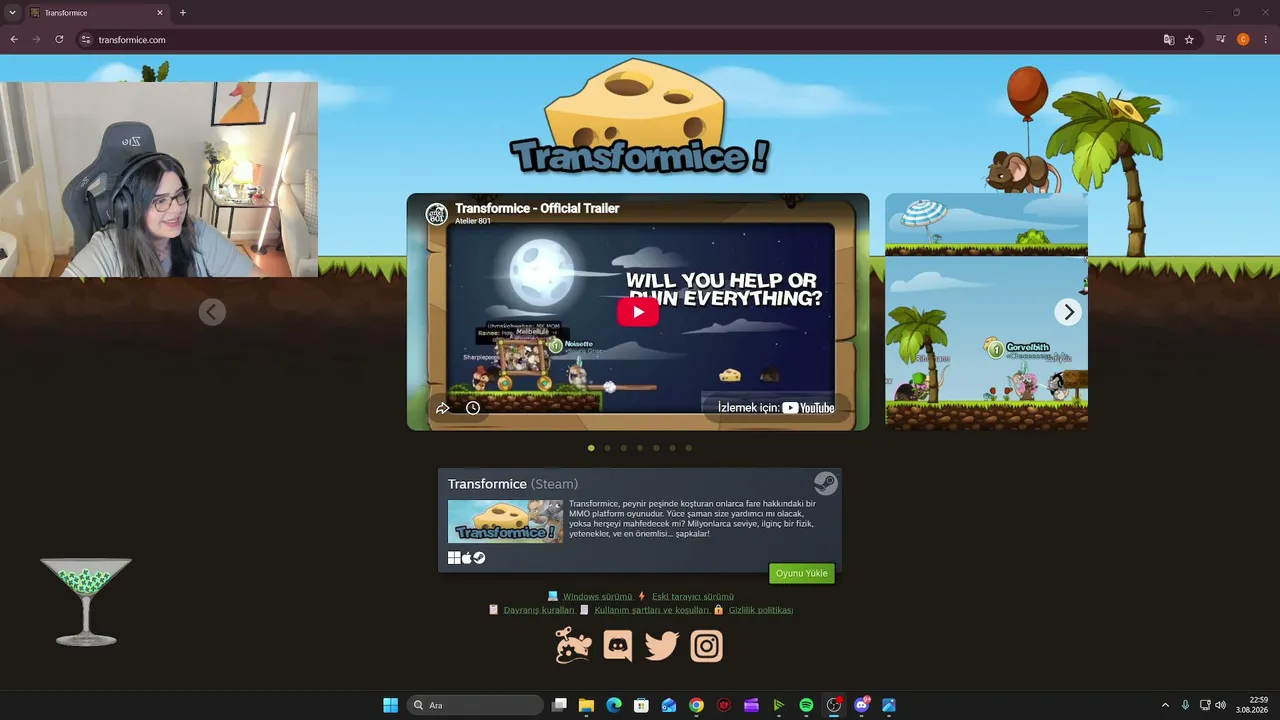Go to the previous carousel slide

tap(211, 312)
